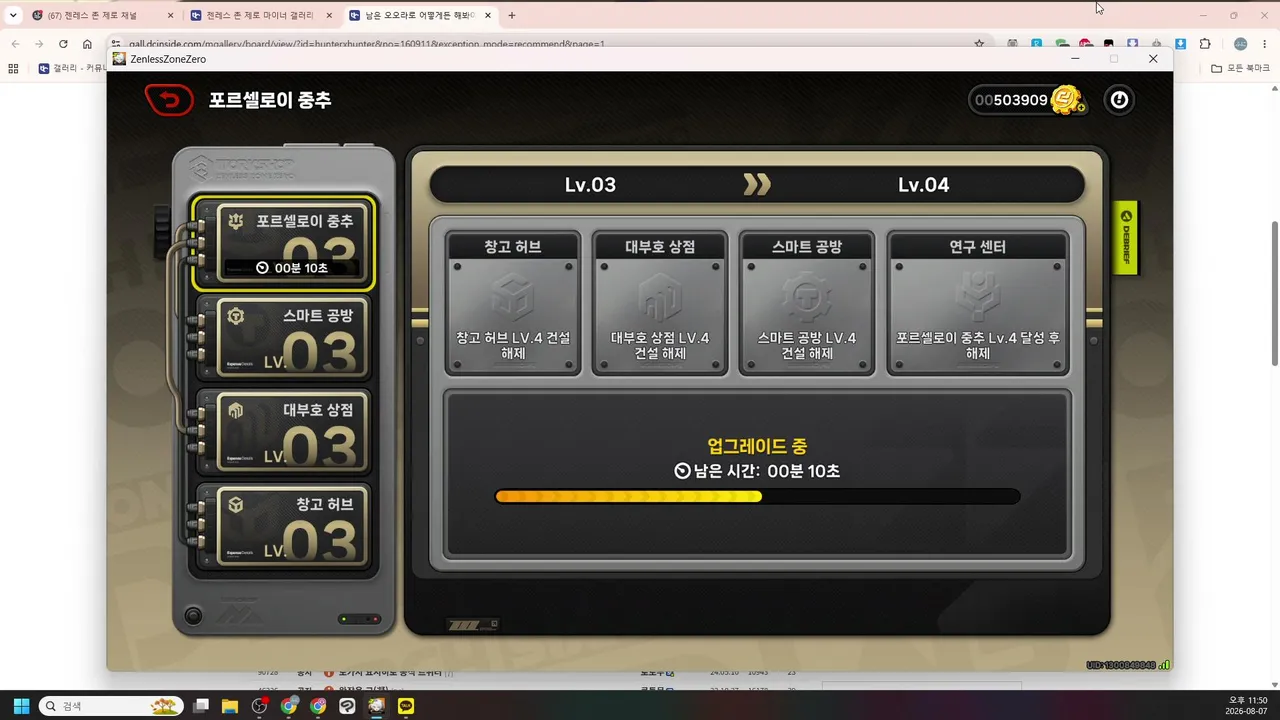Open KakaoTalk from the taskbar

(x=406, y=706)
